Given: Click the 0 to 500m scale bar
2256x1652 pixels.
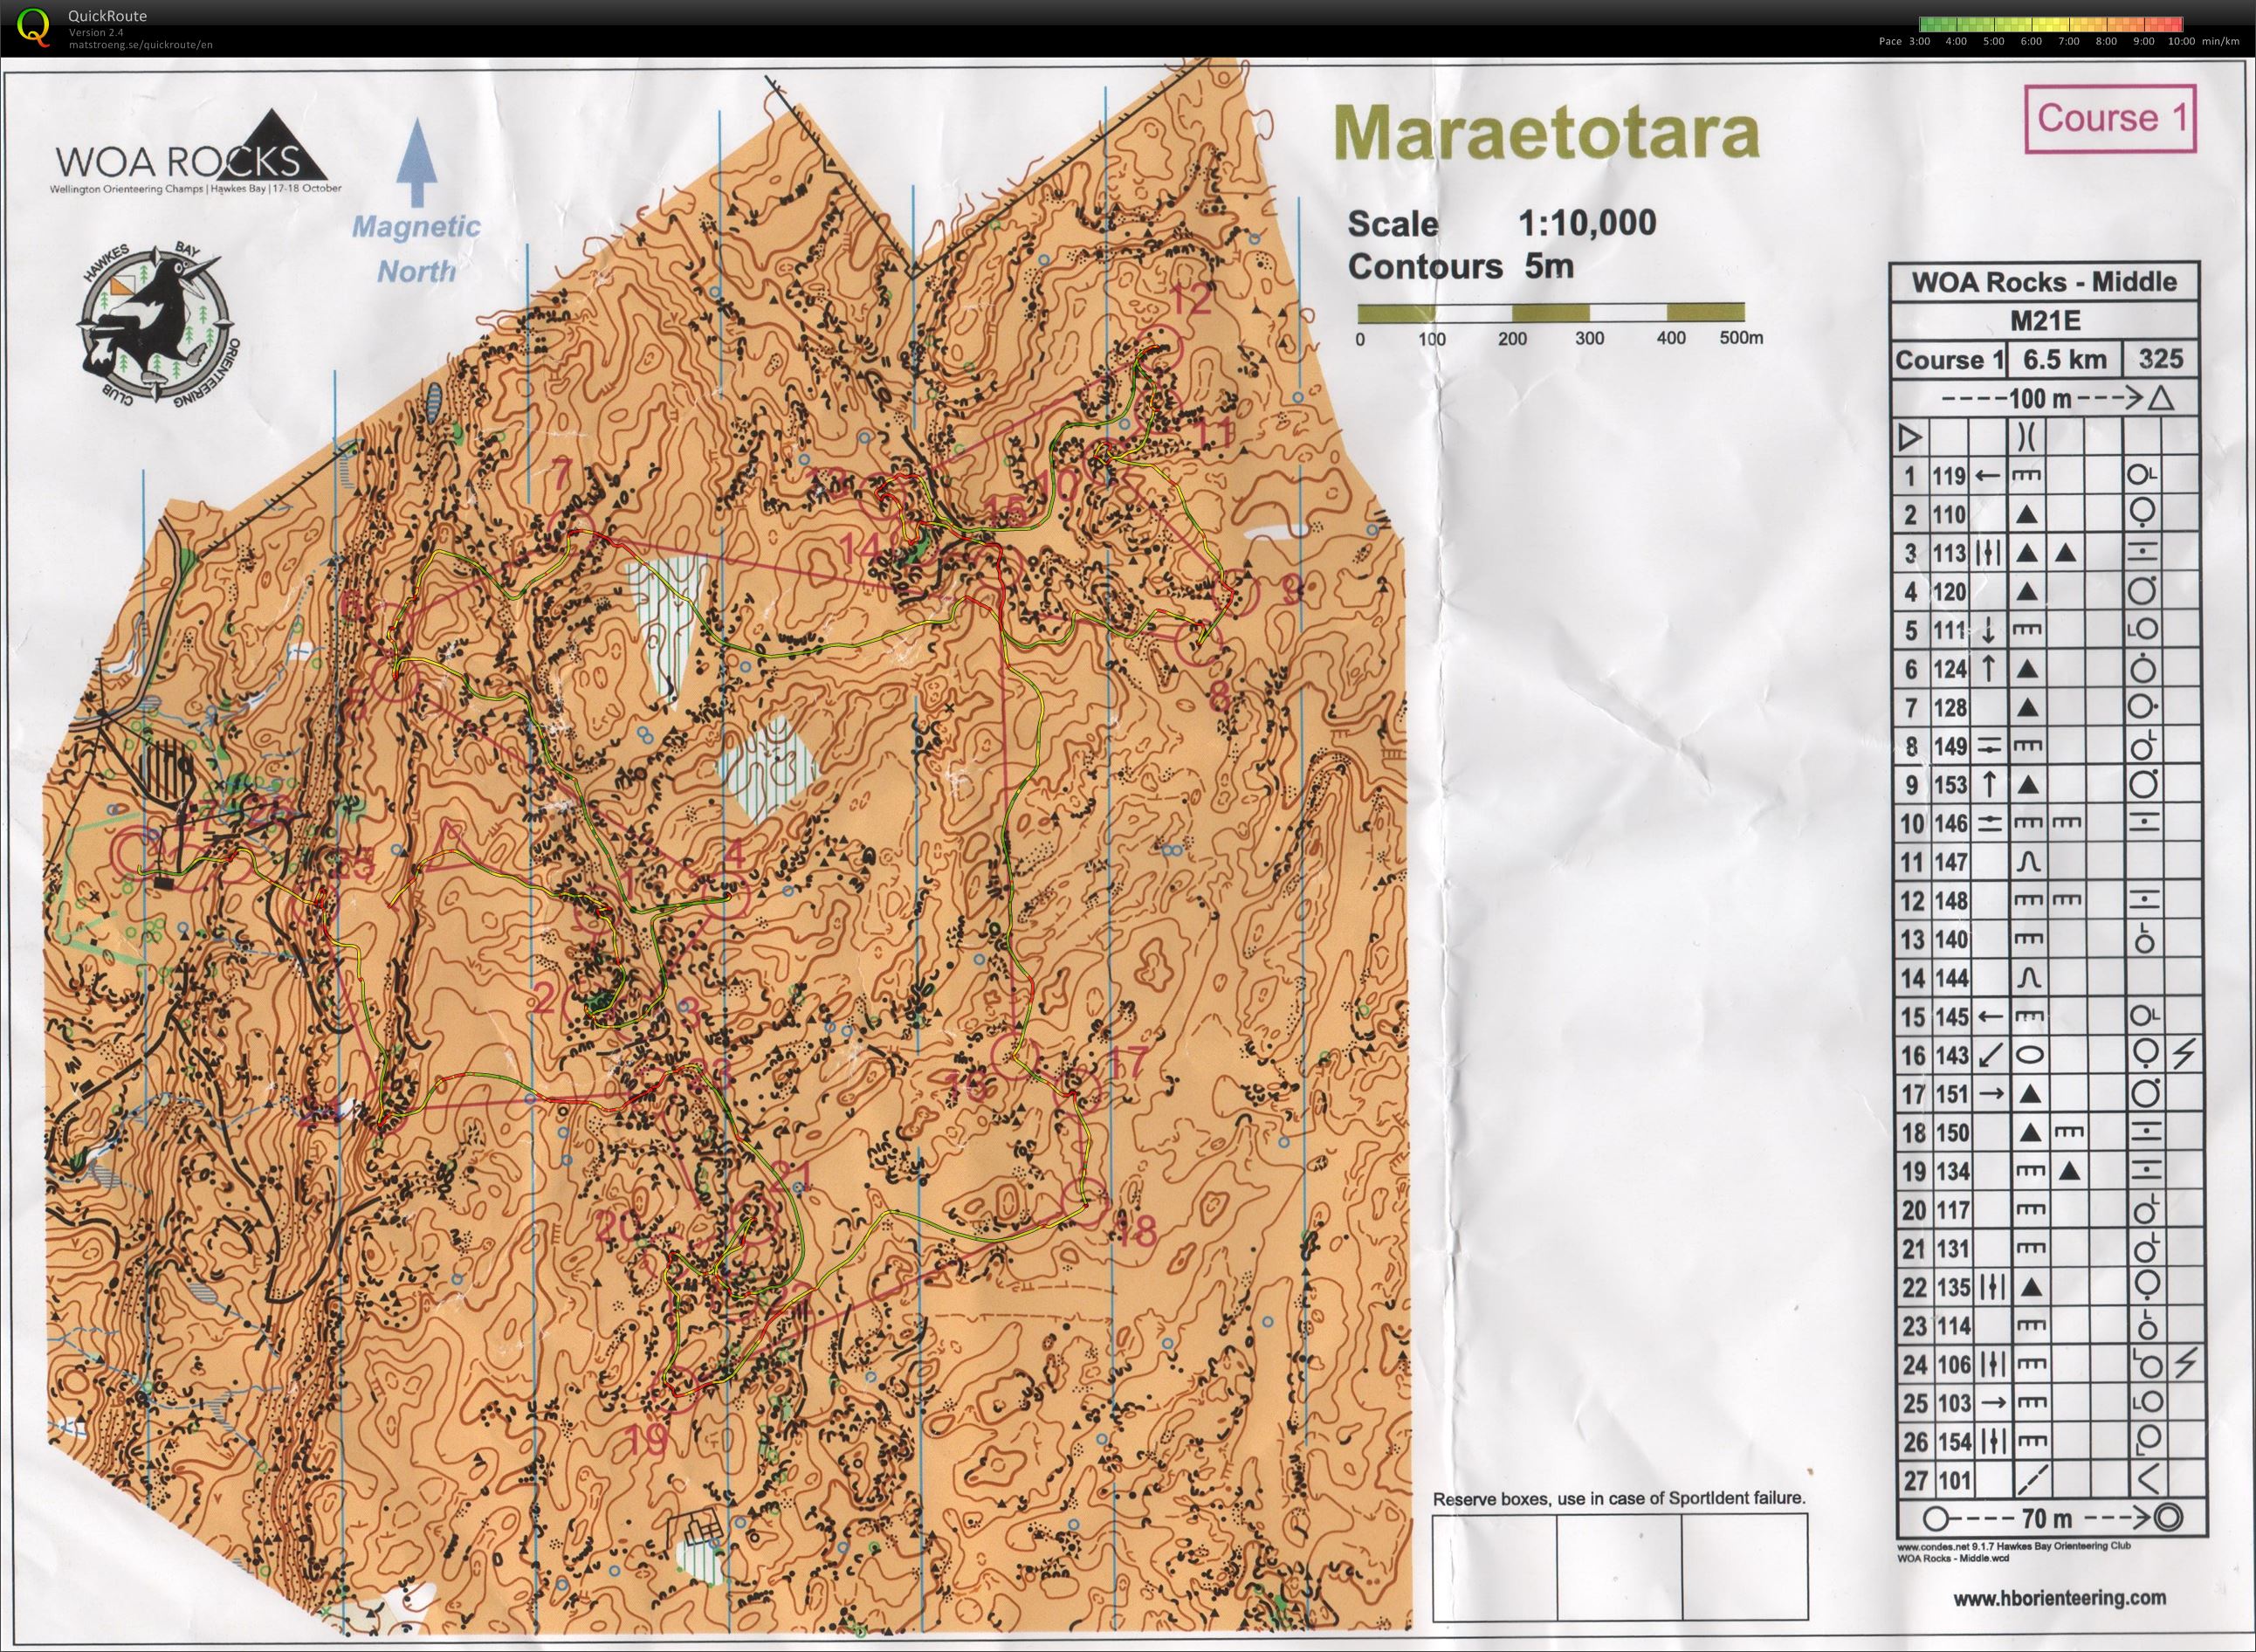Looking at the screenshot, I should point(1551,313).
